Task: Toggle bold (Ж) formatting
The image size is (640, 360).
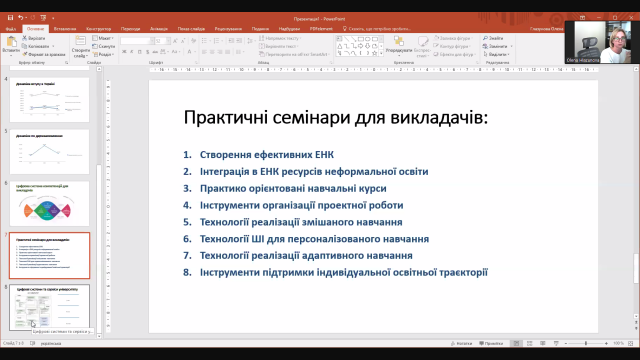Action: (x=124, y=52)
